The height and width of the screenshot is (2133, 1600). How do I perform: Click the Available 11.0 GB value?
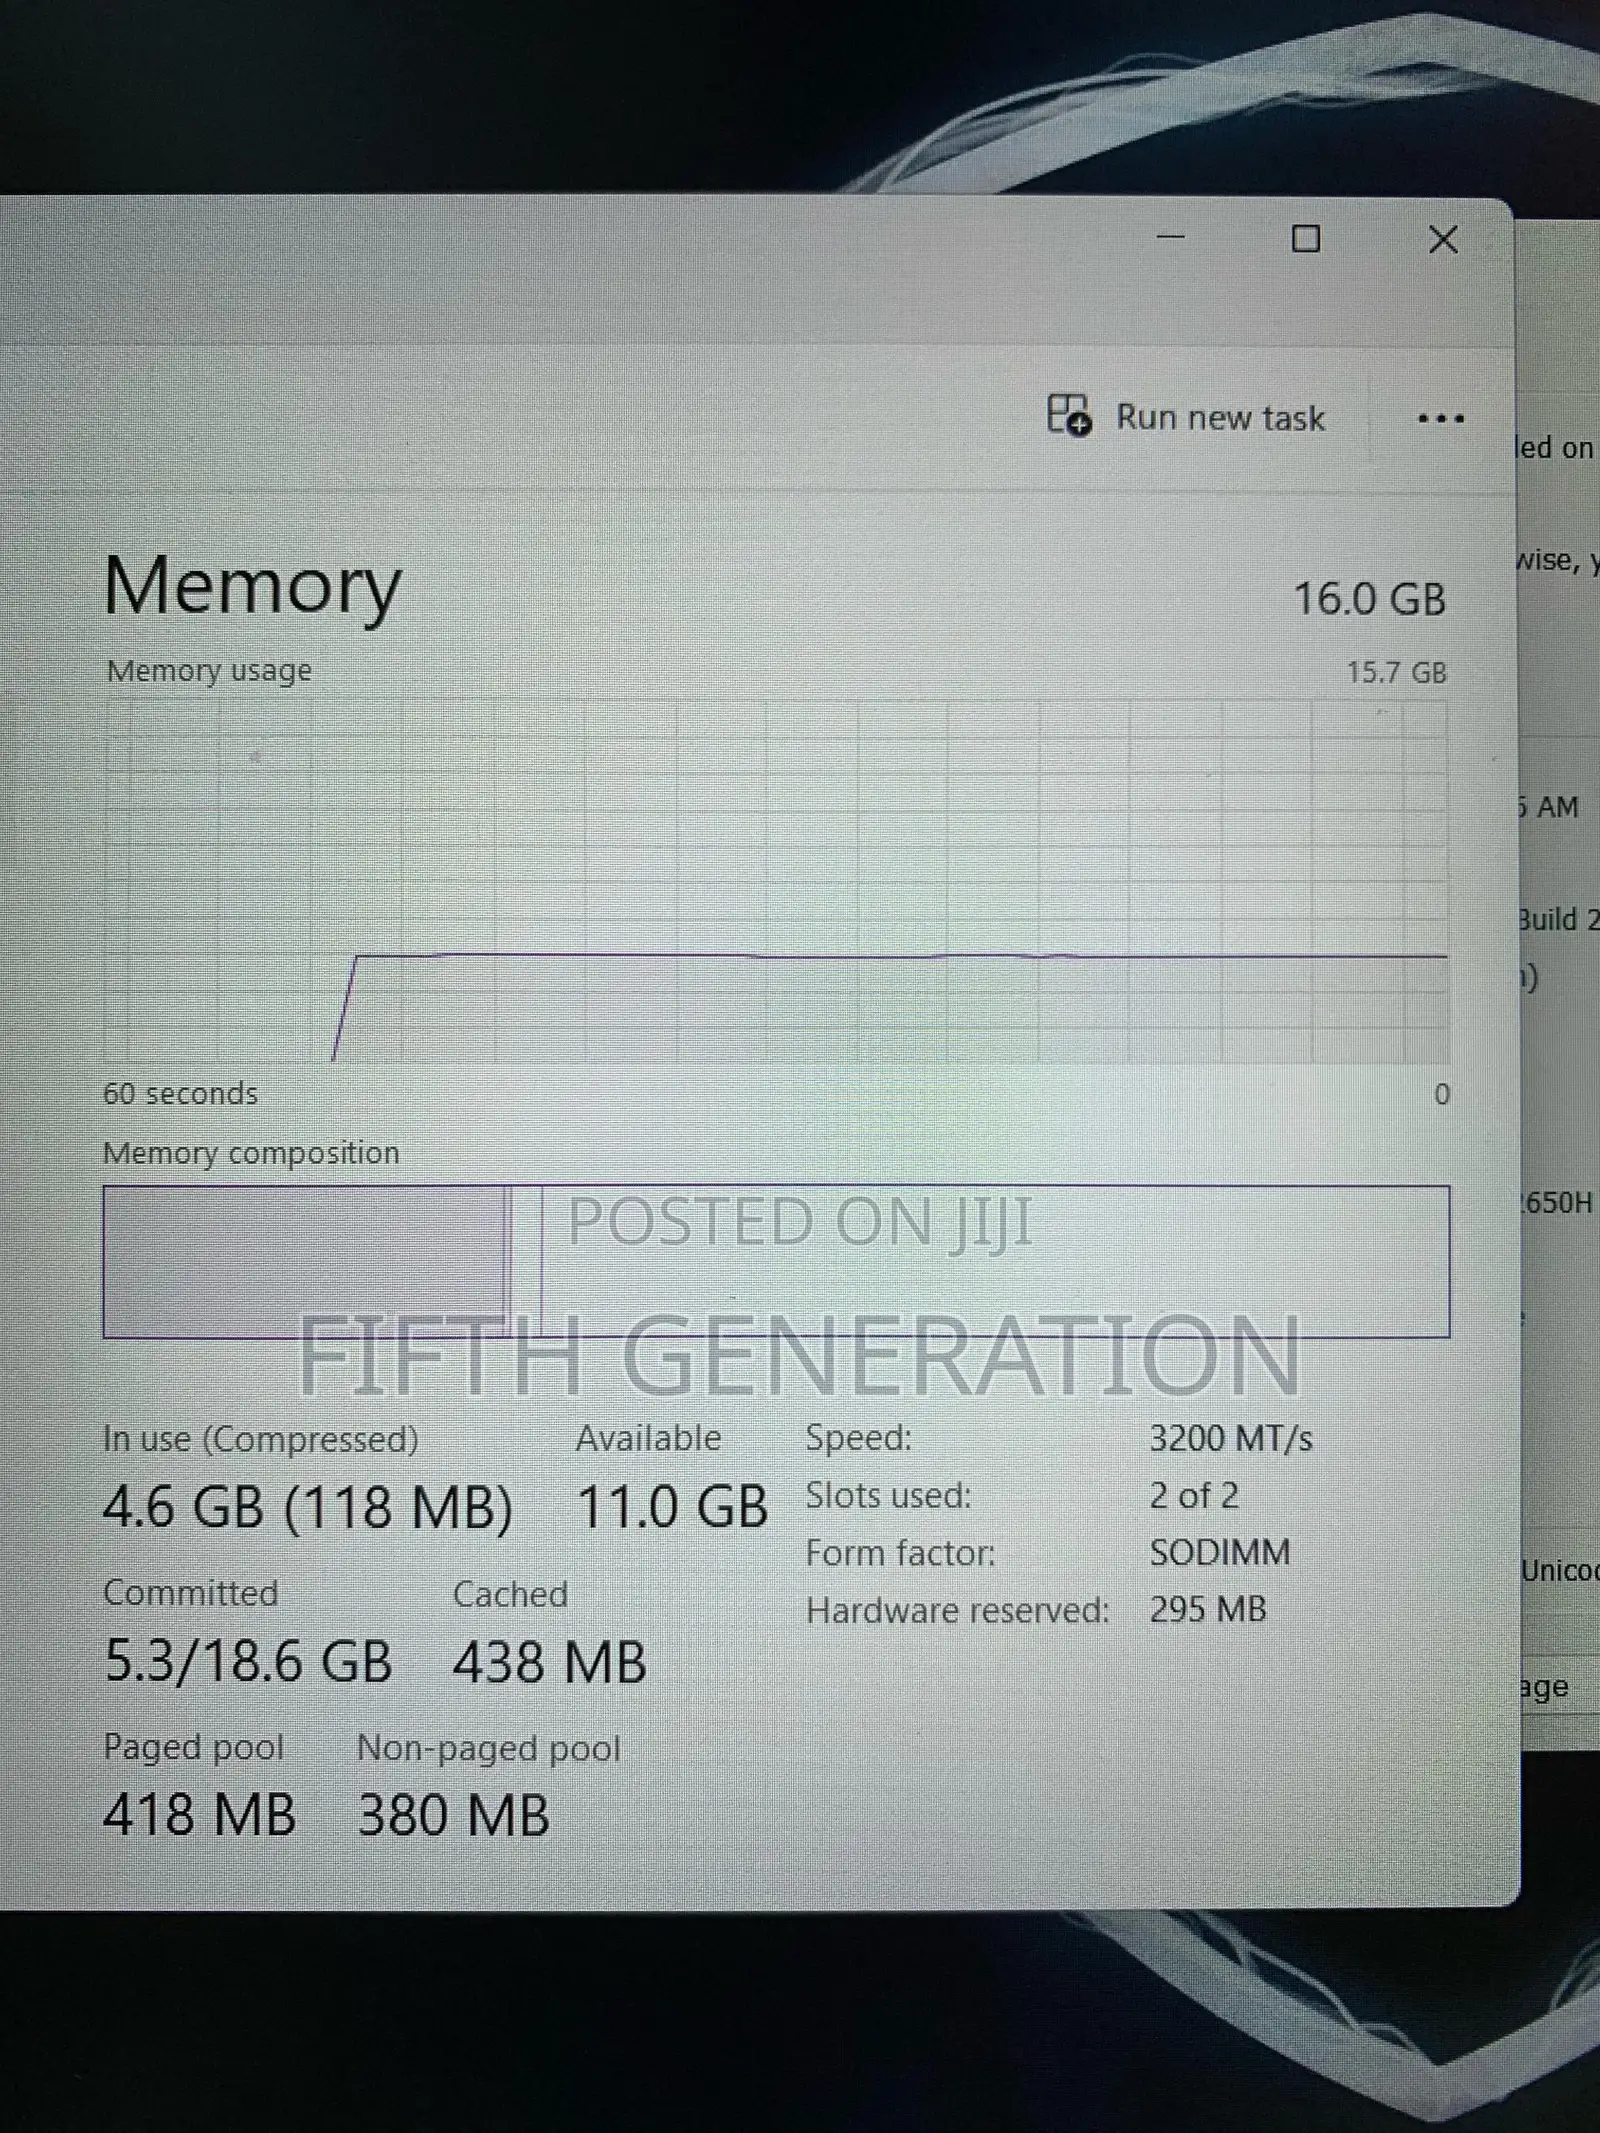pyautogui.click(x=672, y=1506)
